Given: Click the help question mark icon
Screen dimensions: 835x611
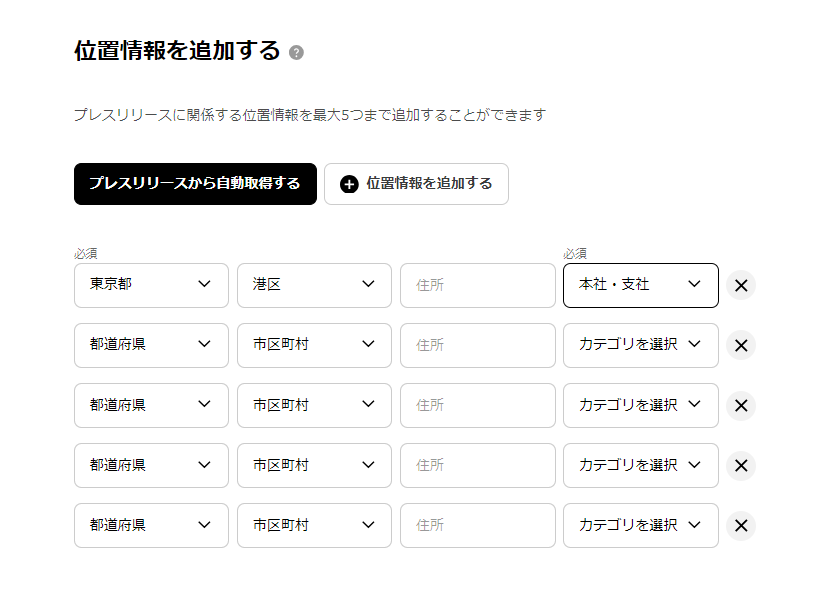Looking at the screenshot, I should (x=296, y=52).
